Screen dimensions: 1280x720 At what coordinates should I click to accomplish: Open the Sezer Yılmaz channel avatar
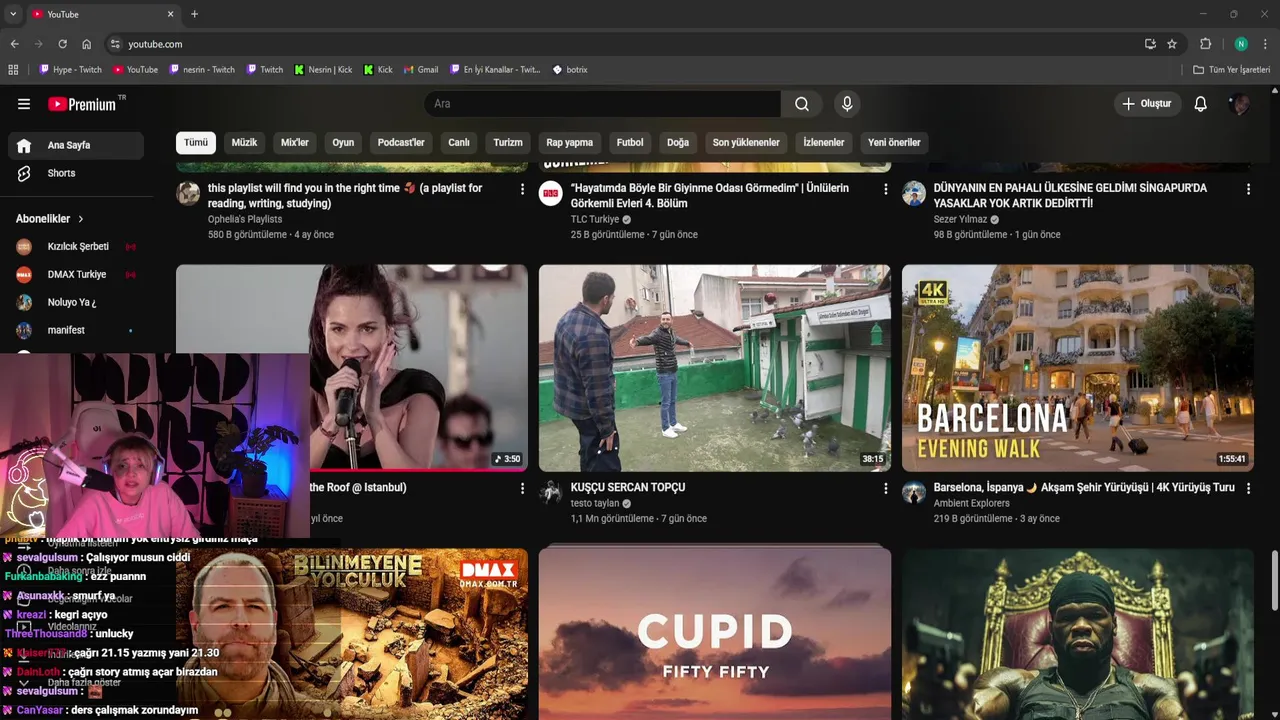pyautogui.click(x=914, y=193)
